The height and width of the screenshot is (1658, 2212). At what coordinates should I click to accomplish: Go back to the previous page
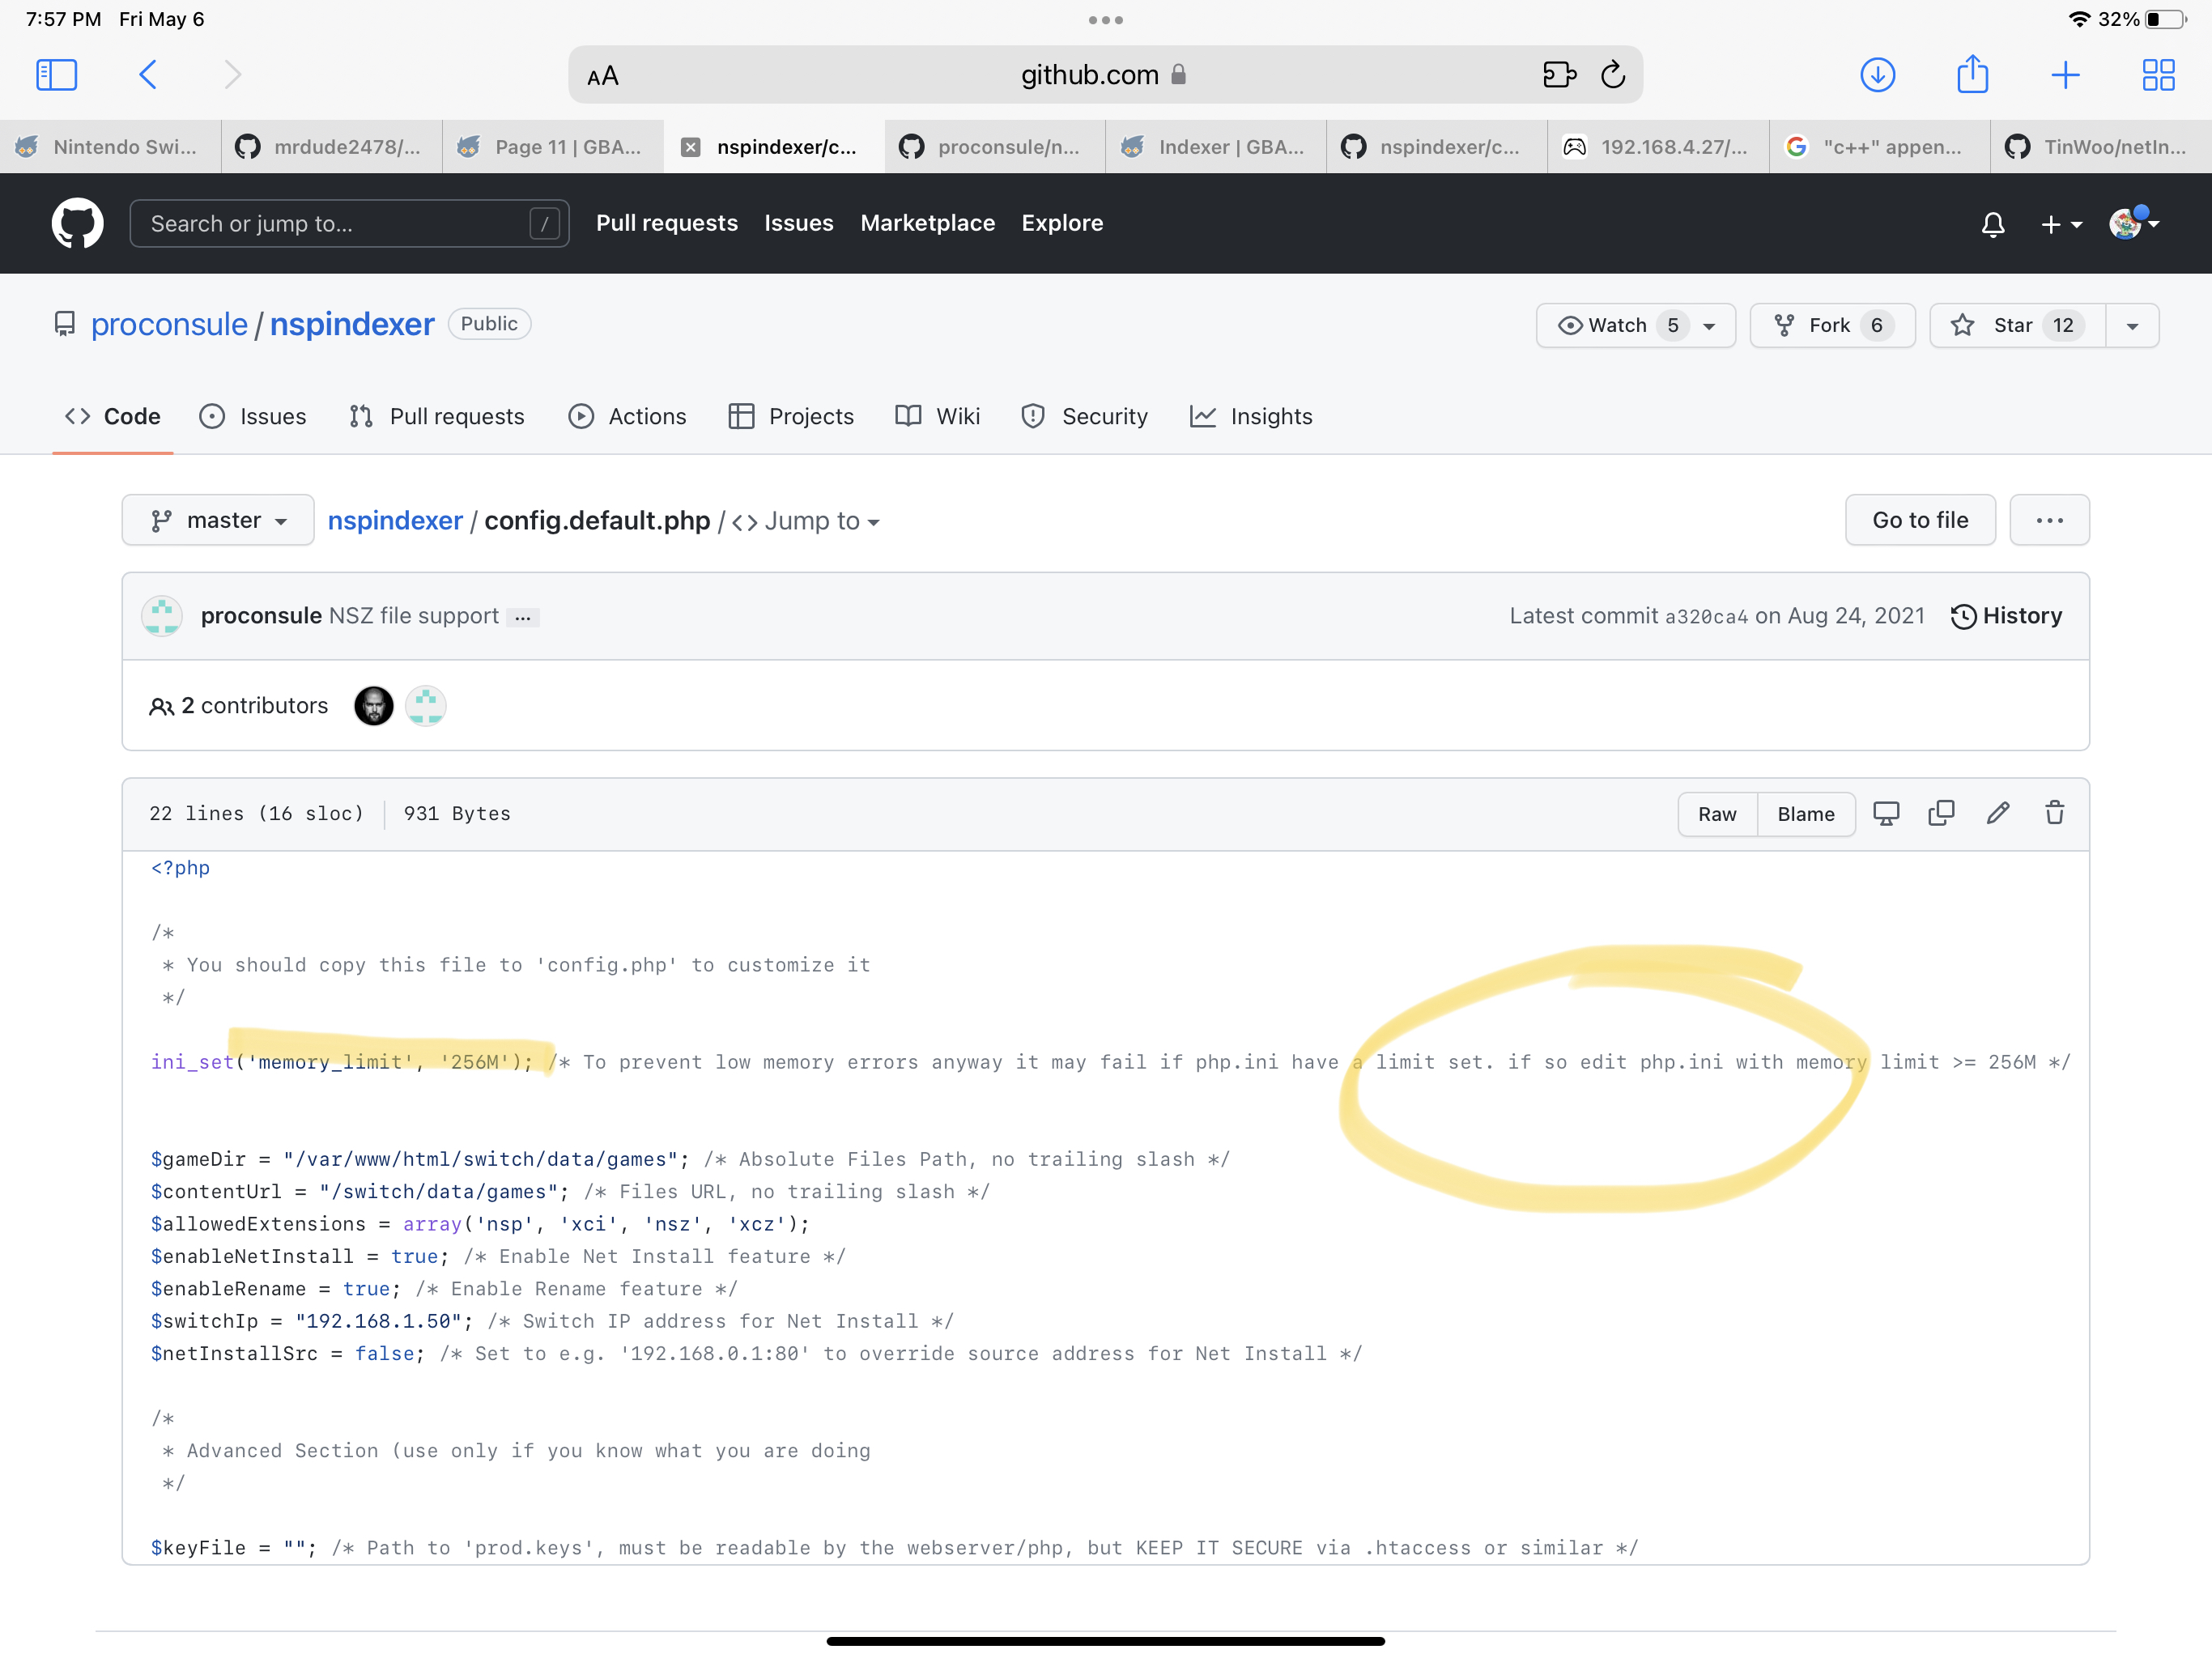click(147, 75)
